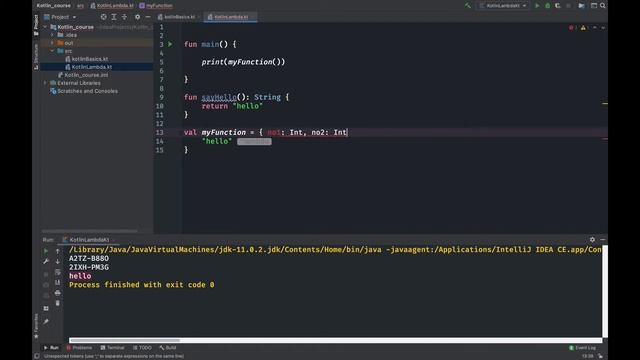Run the program with the green play button in the top toolbar
The image size is (640, 360).
tap(537, 6)
